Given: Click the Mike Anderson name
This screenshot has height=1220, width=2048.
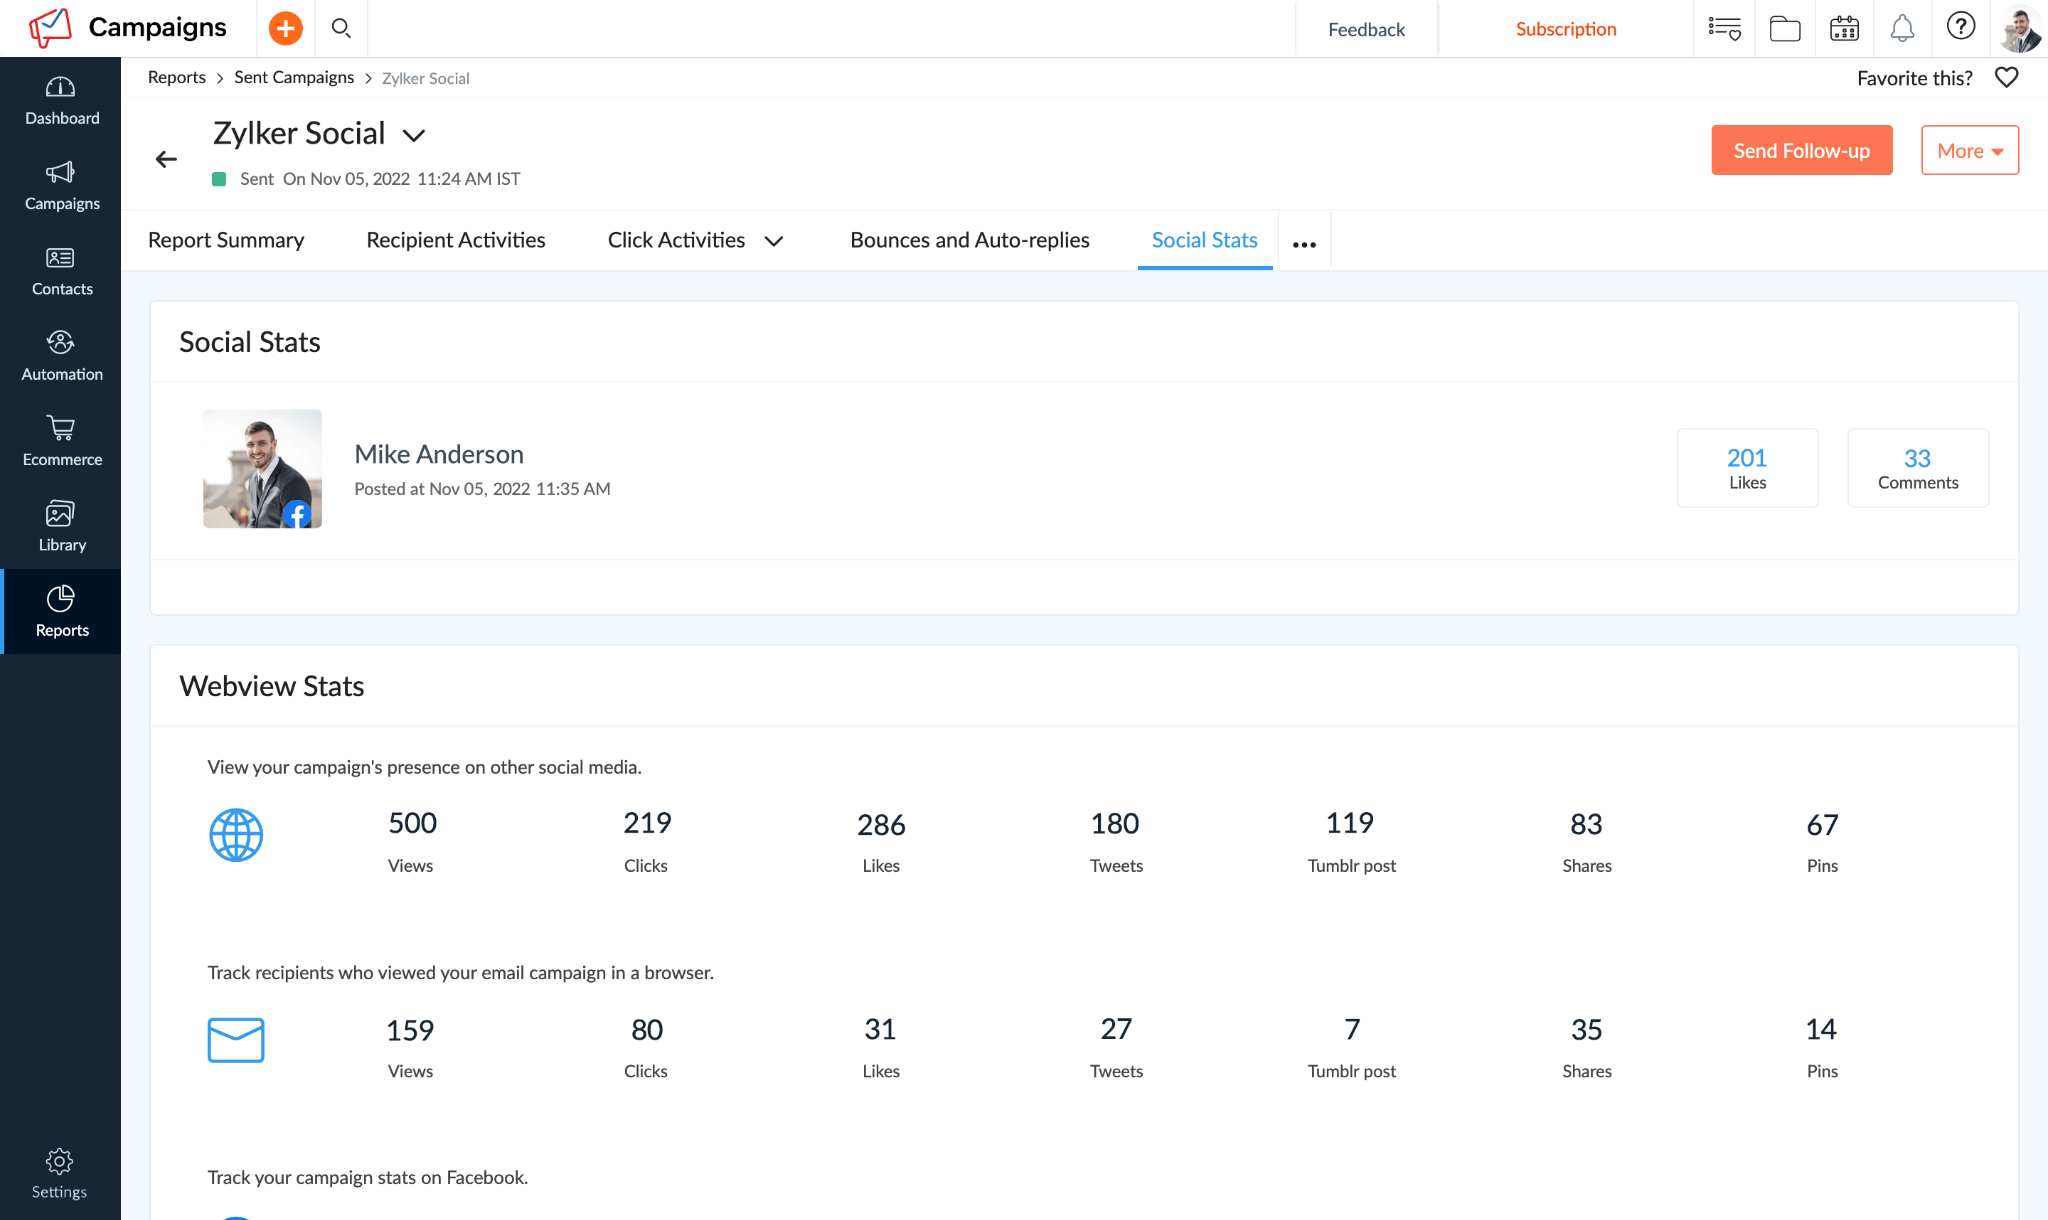Looking at the screenshot, I should tap(439, 454).
